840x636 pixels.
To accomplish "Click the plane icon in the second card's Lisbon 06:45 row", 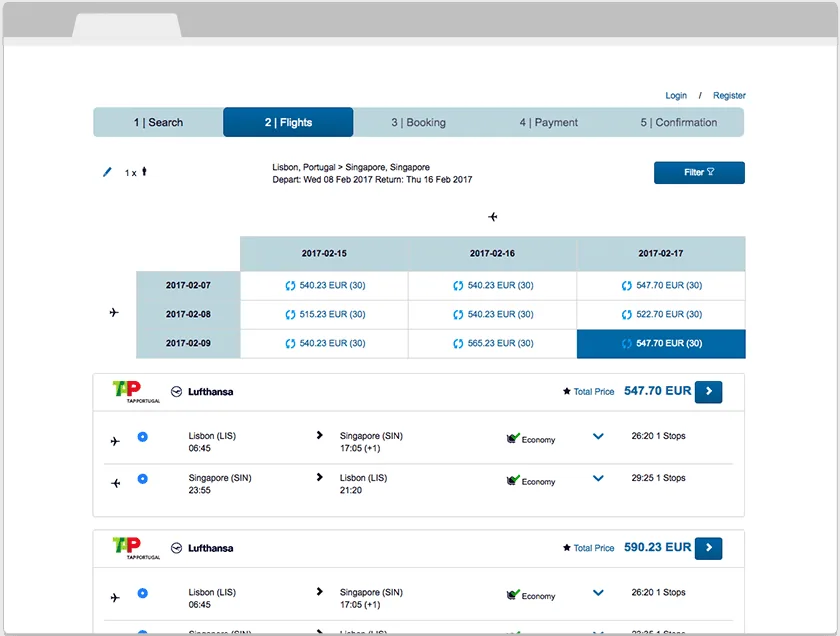I will click(x=115, y=597).
